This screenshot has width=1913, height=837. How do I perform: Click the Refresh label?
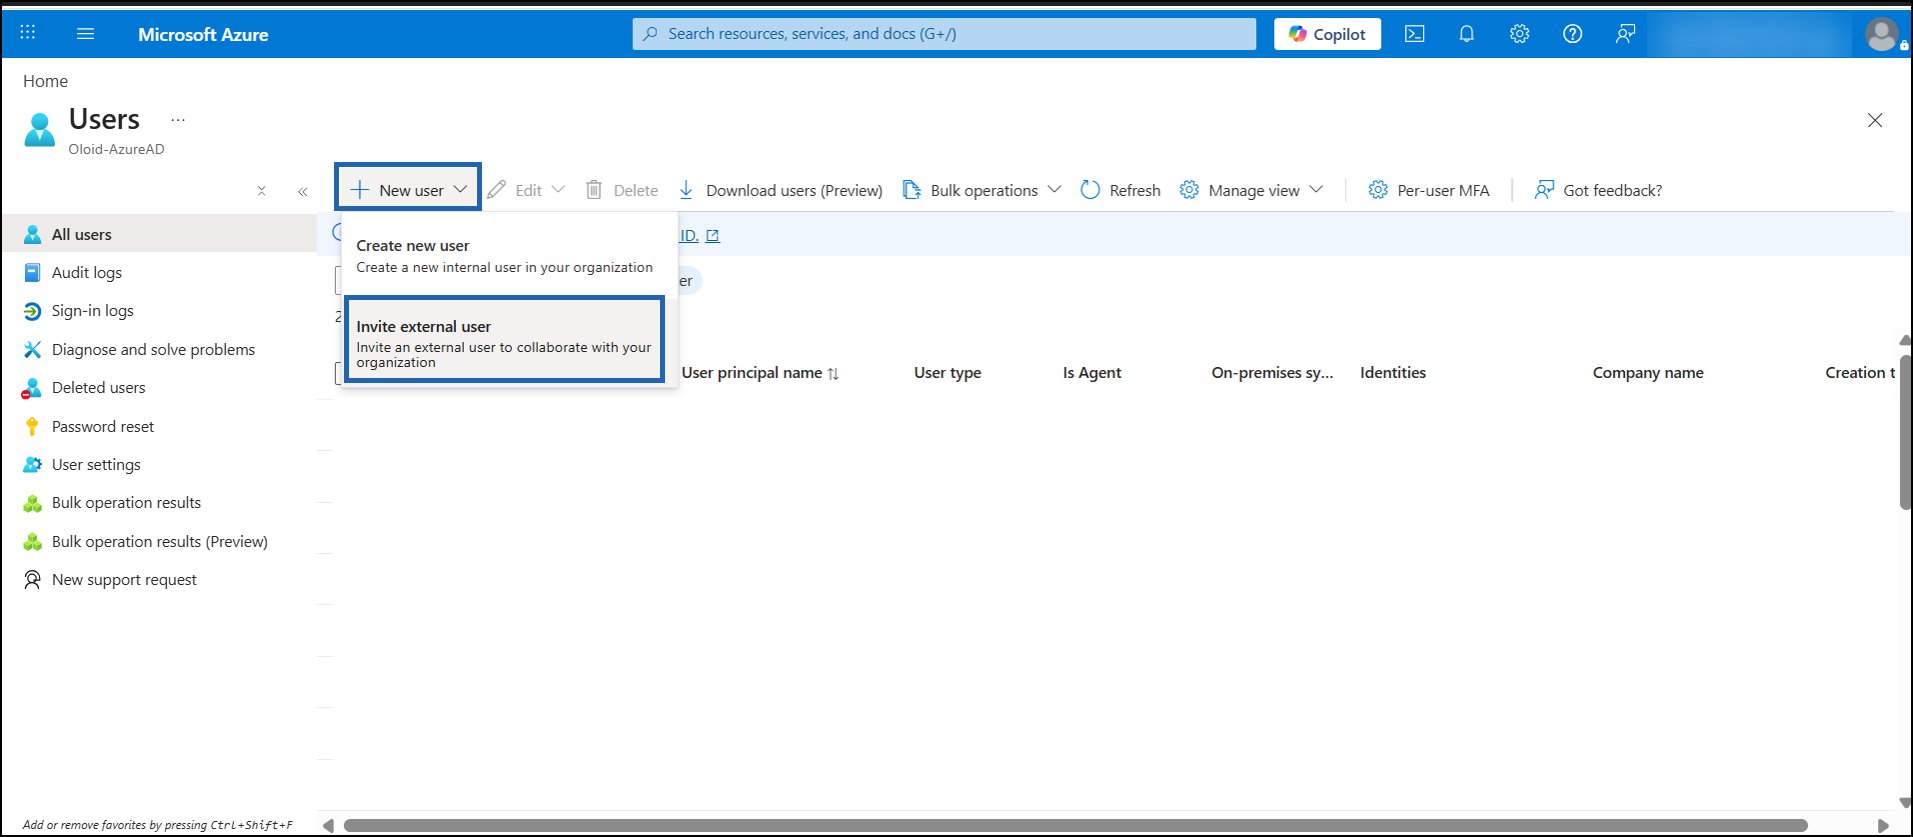(1135, 190)
